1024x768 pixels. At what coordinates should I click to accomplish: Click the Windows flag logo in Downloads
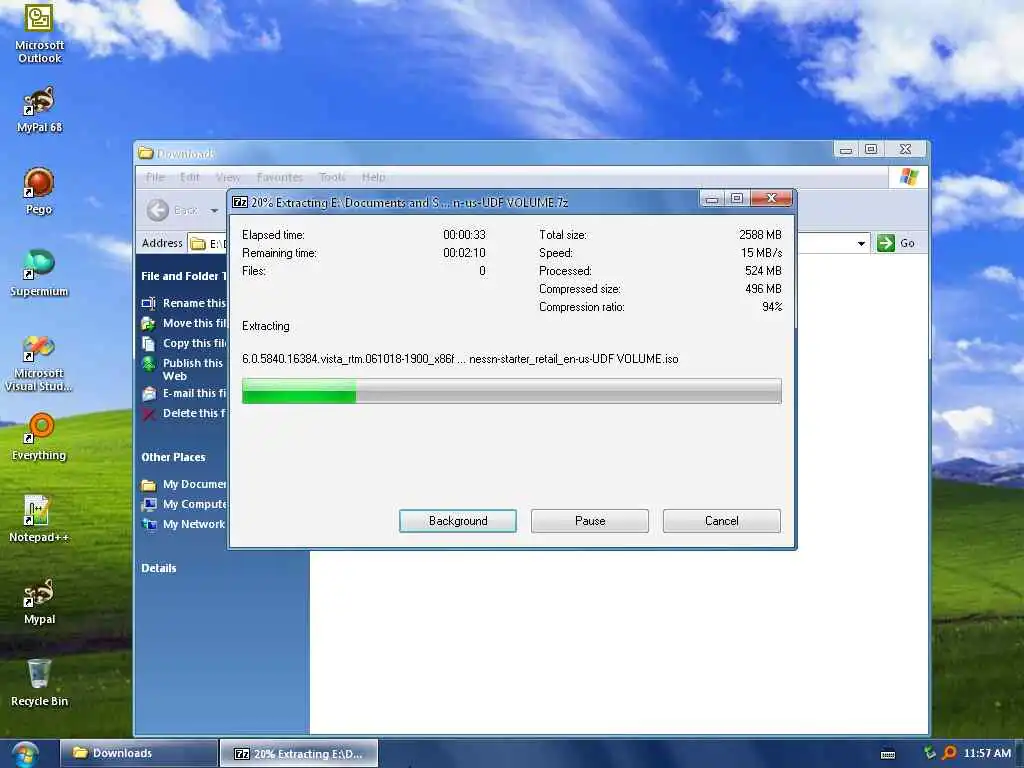[908, 176]
